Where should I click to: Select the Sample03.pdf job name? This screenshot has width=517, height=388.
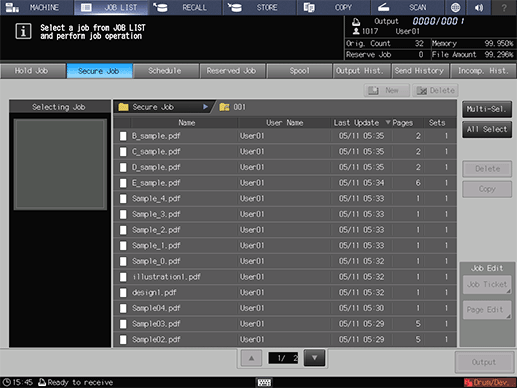click(156, 324)
